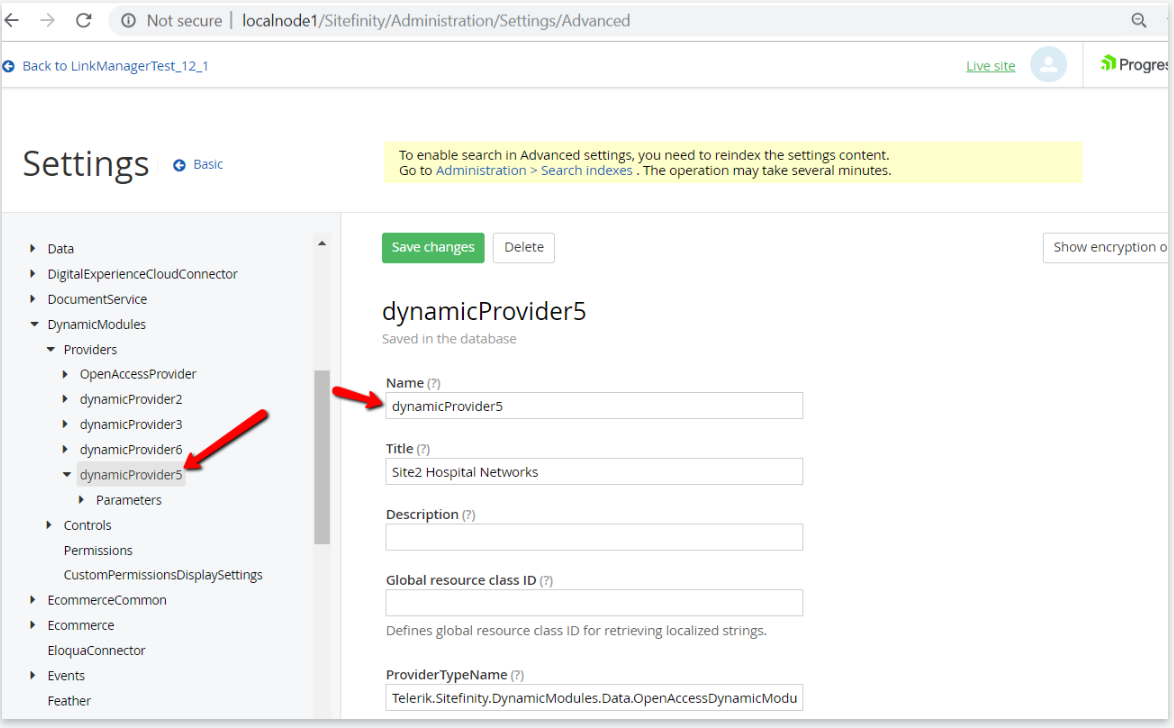
Task: Collapse the DynamicModules node
Action: (x=34, y=324)
